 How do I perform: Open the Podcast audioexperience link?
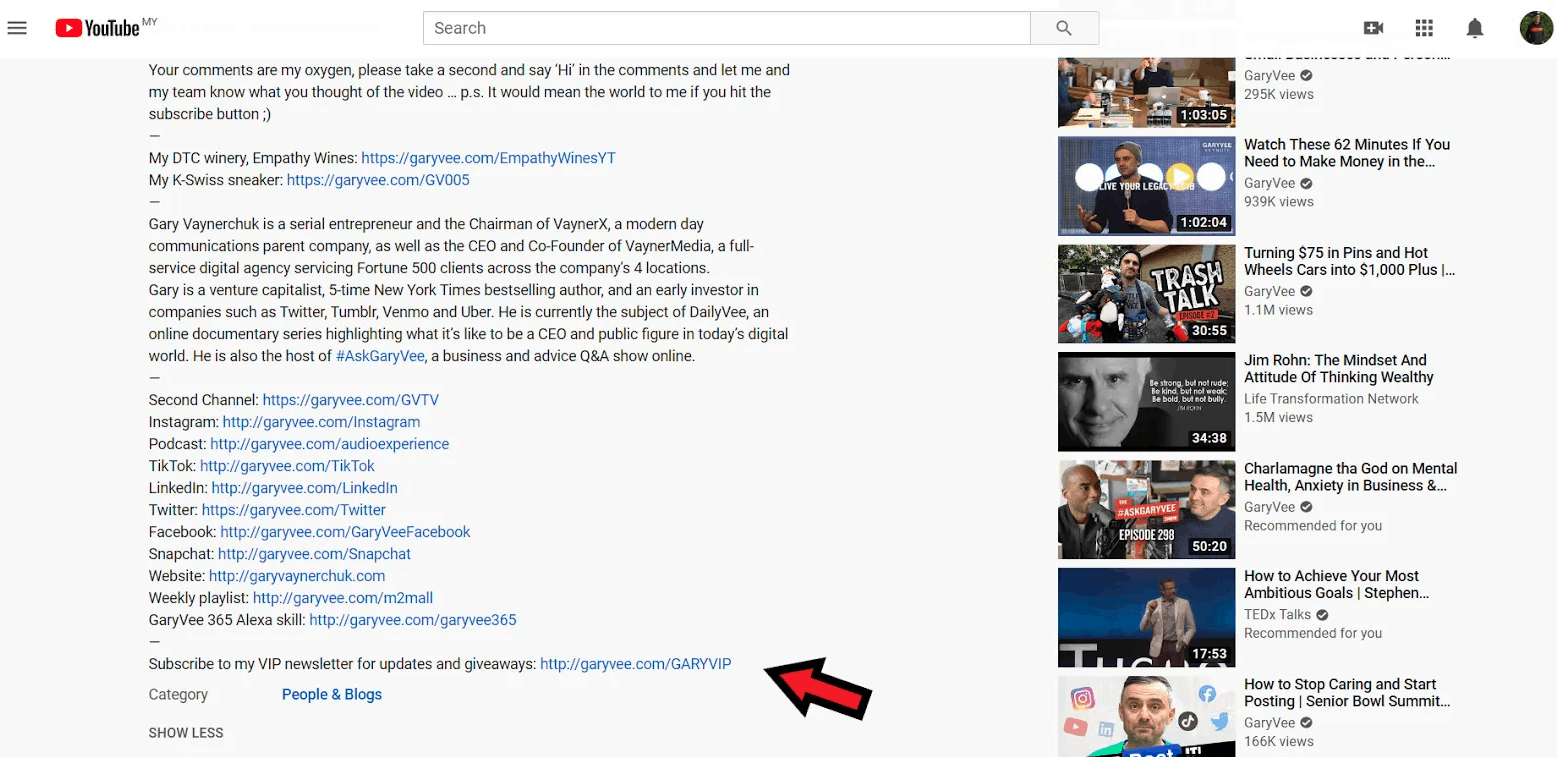(329, 444)
